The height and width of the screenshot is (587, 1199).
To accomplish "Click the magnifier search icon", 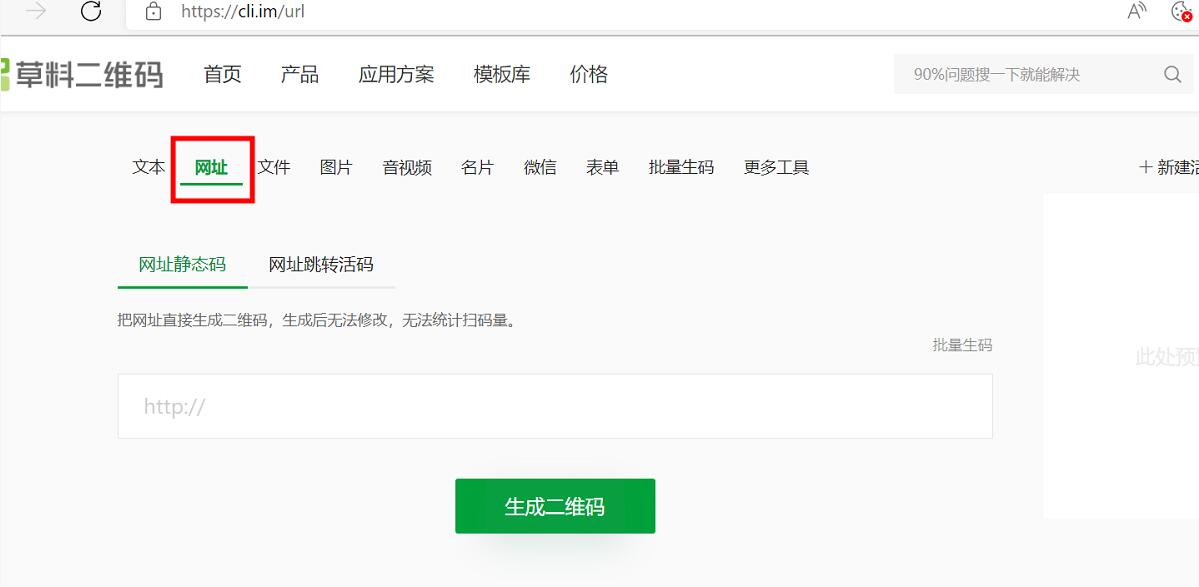I will coord(1172,75).
